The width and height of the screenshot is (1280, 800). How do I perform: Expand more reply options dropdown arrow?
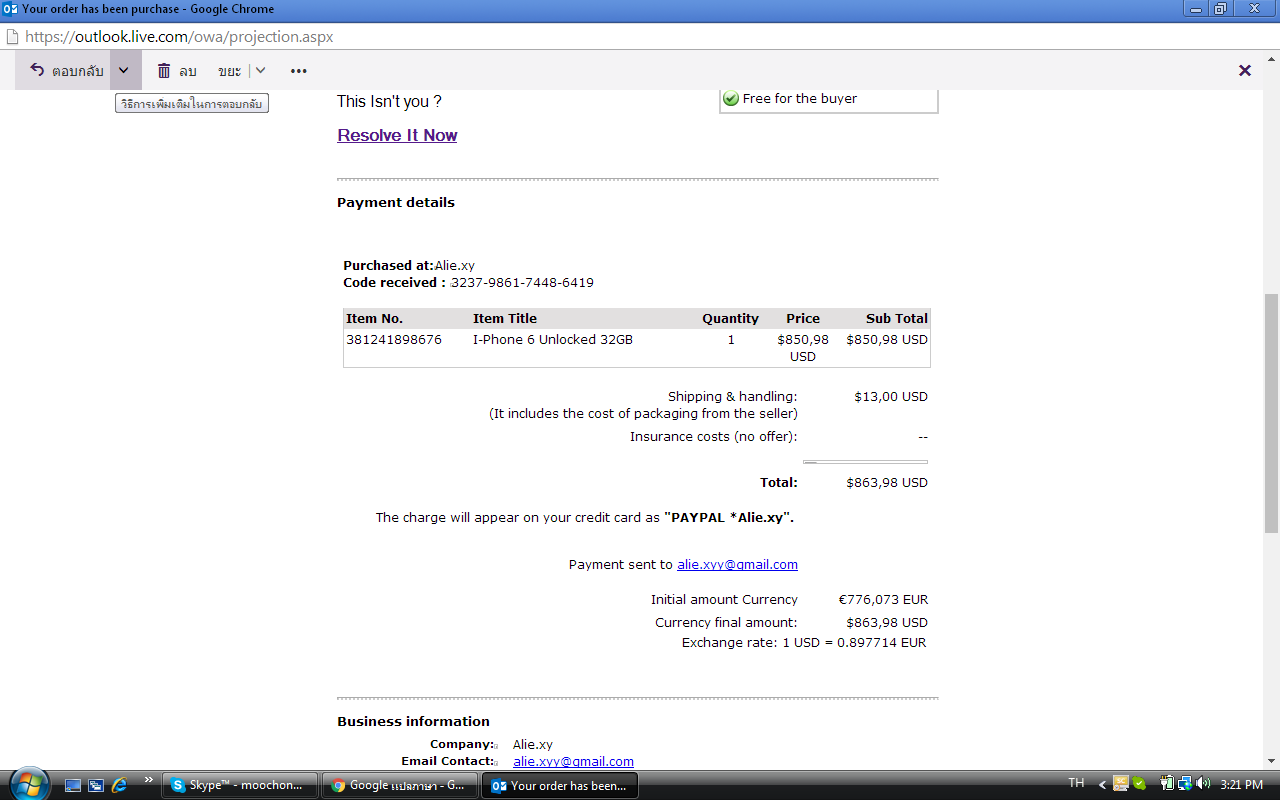pyautogui.click(x=124, y=71)
